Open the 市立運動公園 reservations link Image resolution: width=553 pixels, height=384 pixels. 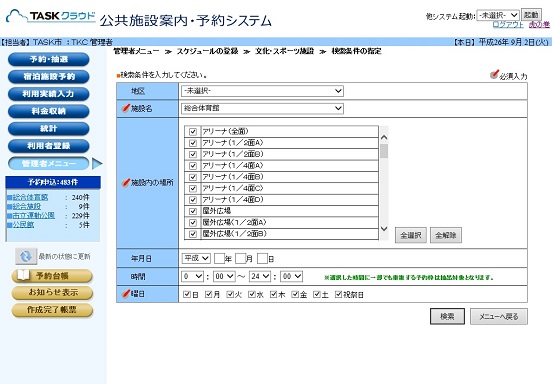coord(34,216)
